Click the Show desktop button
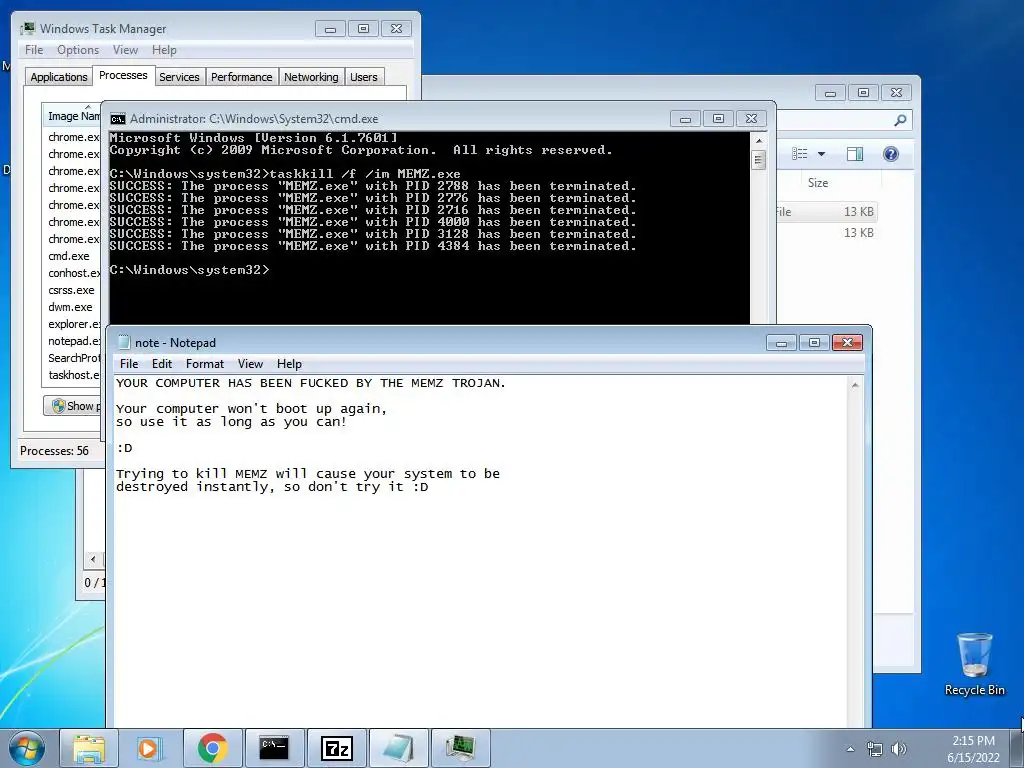The height and width of the screenshot is (768, 1024). (1017, 748)
